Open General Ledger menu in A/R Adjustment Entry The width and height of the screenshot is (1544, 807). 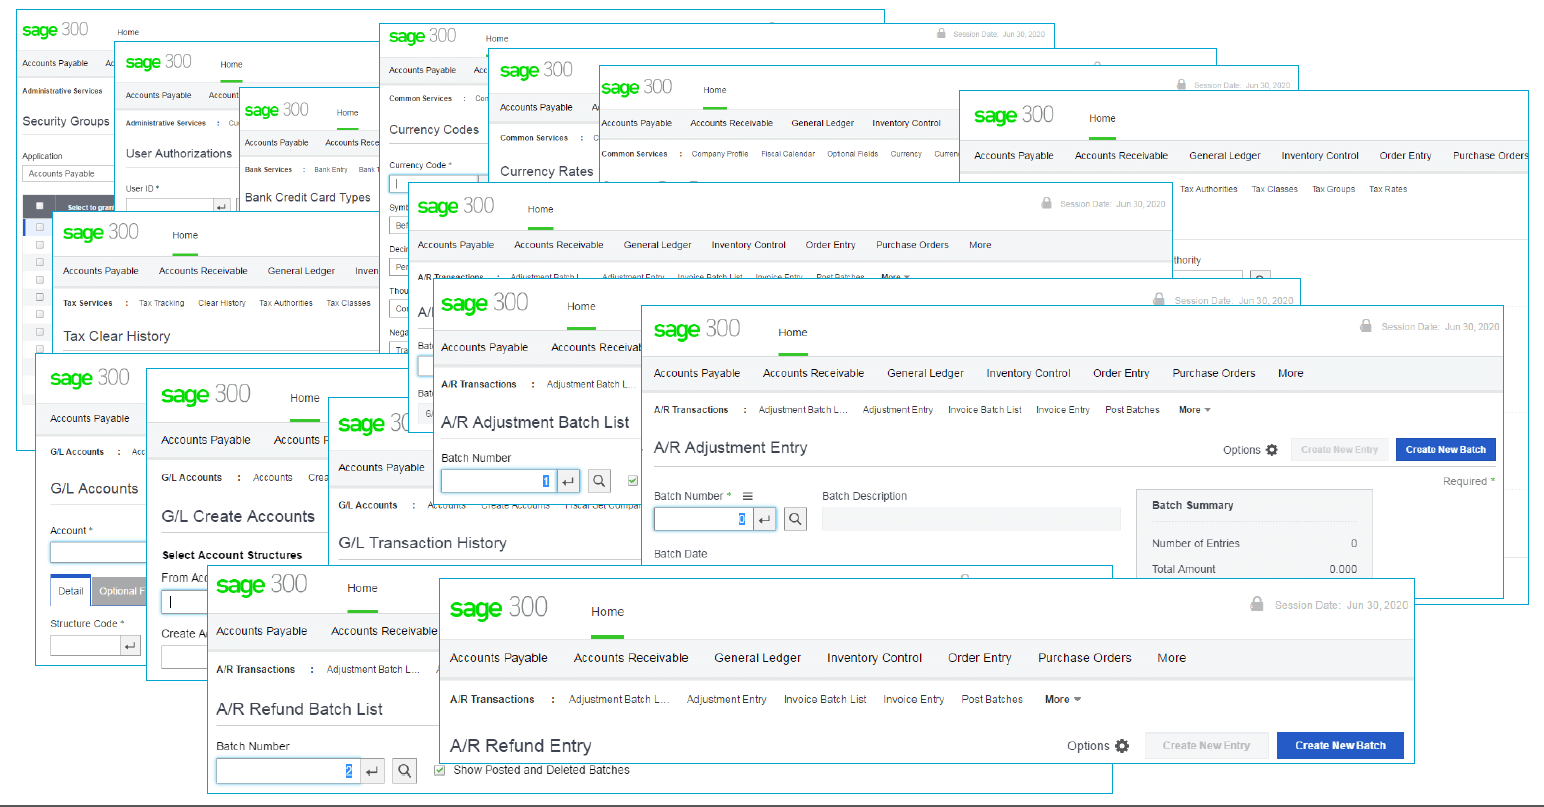(x=925, y=373)
